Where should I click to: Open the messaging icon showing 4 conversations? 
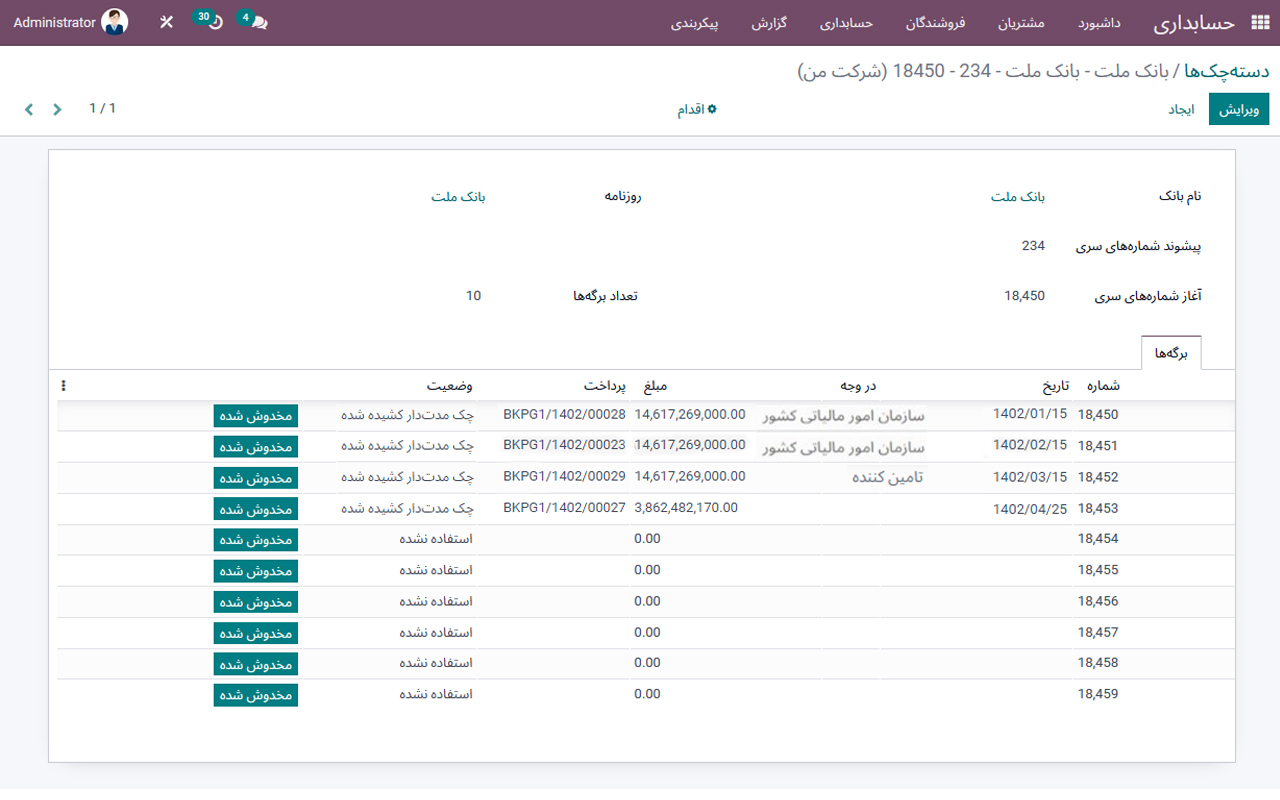pyautogui.click(x=254, y=21)
